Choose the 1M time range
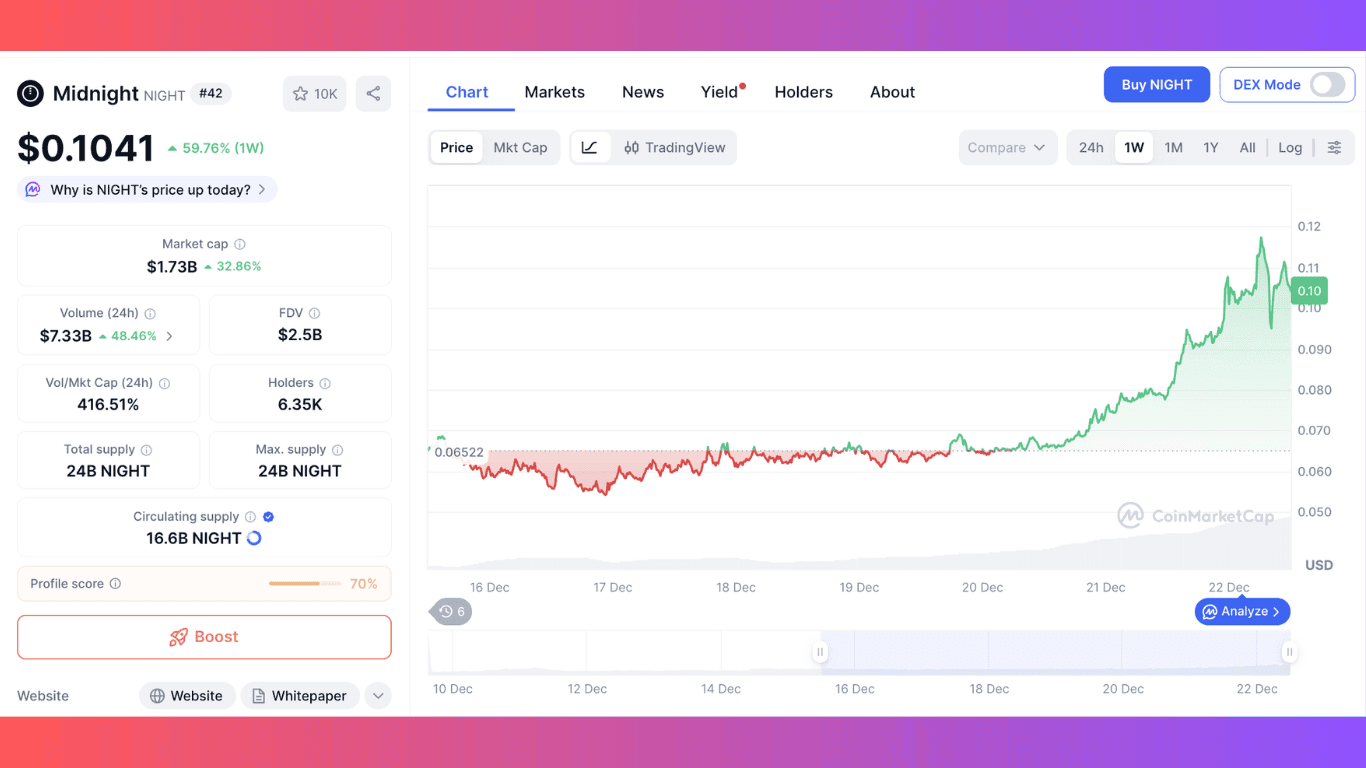Screen dimensions: 1366x768 (1173, 147)
